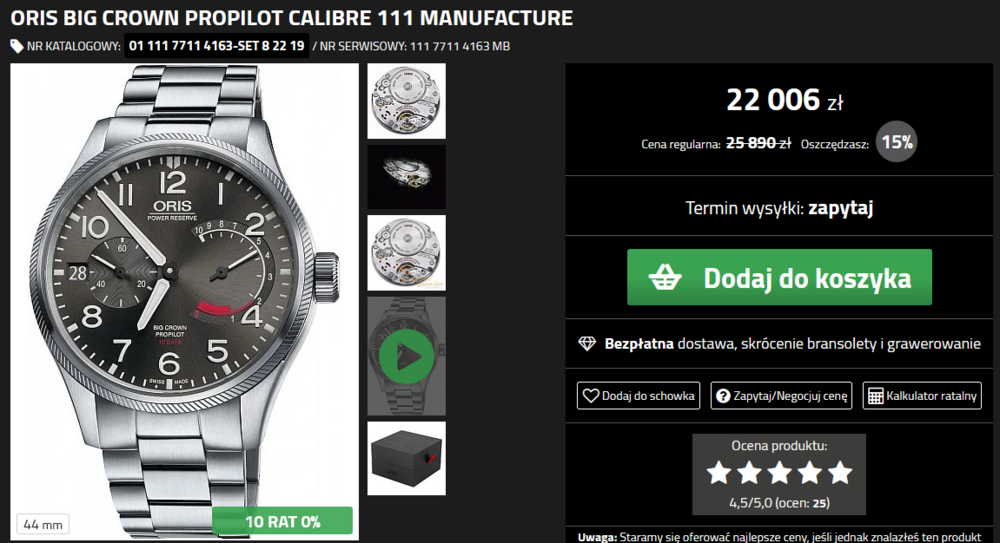Click the tag icon next to NR KATALOGOWY

tap(17, 46)
